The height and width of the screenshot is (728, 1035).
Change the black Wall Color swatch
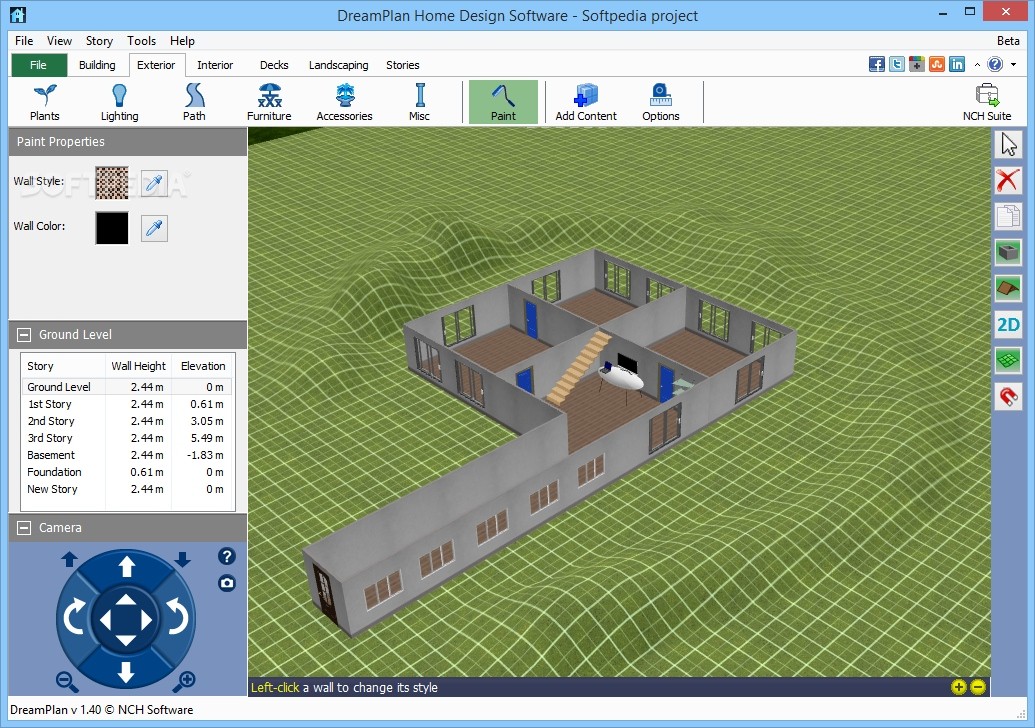[x=112, y=228]
